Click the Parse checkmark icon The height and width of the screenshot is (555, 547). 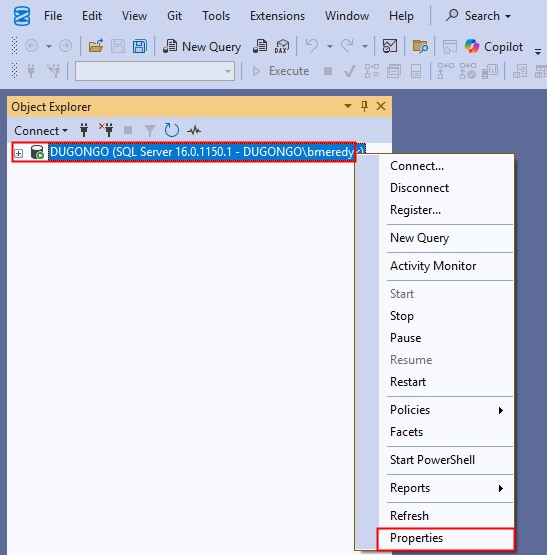350,71
